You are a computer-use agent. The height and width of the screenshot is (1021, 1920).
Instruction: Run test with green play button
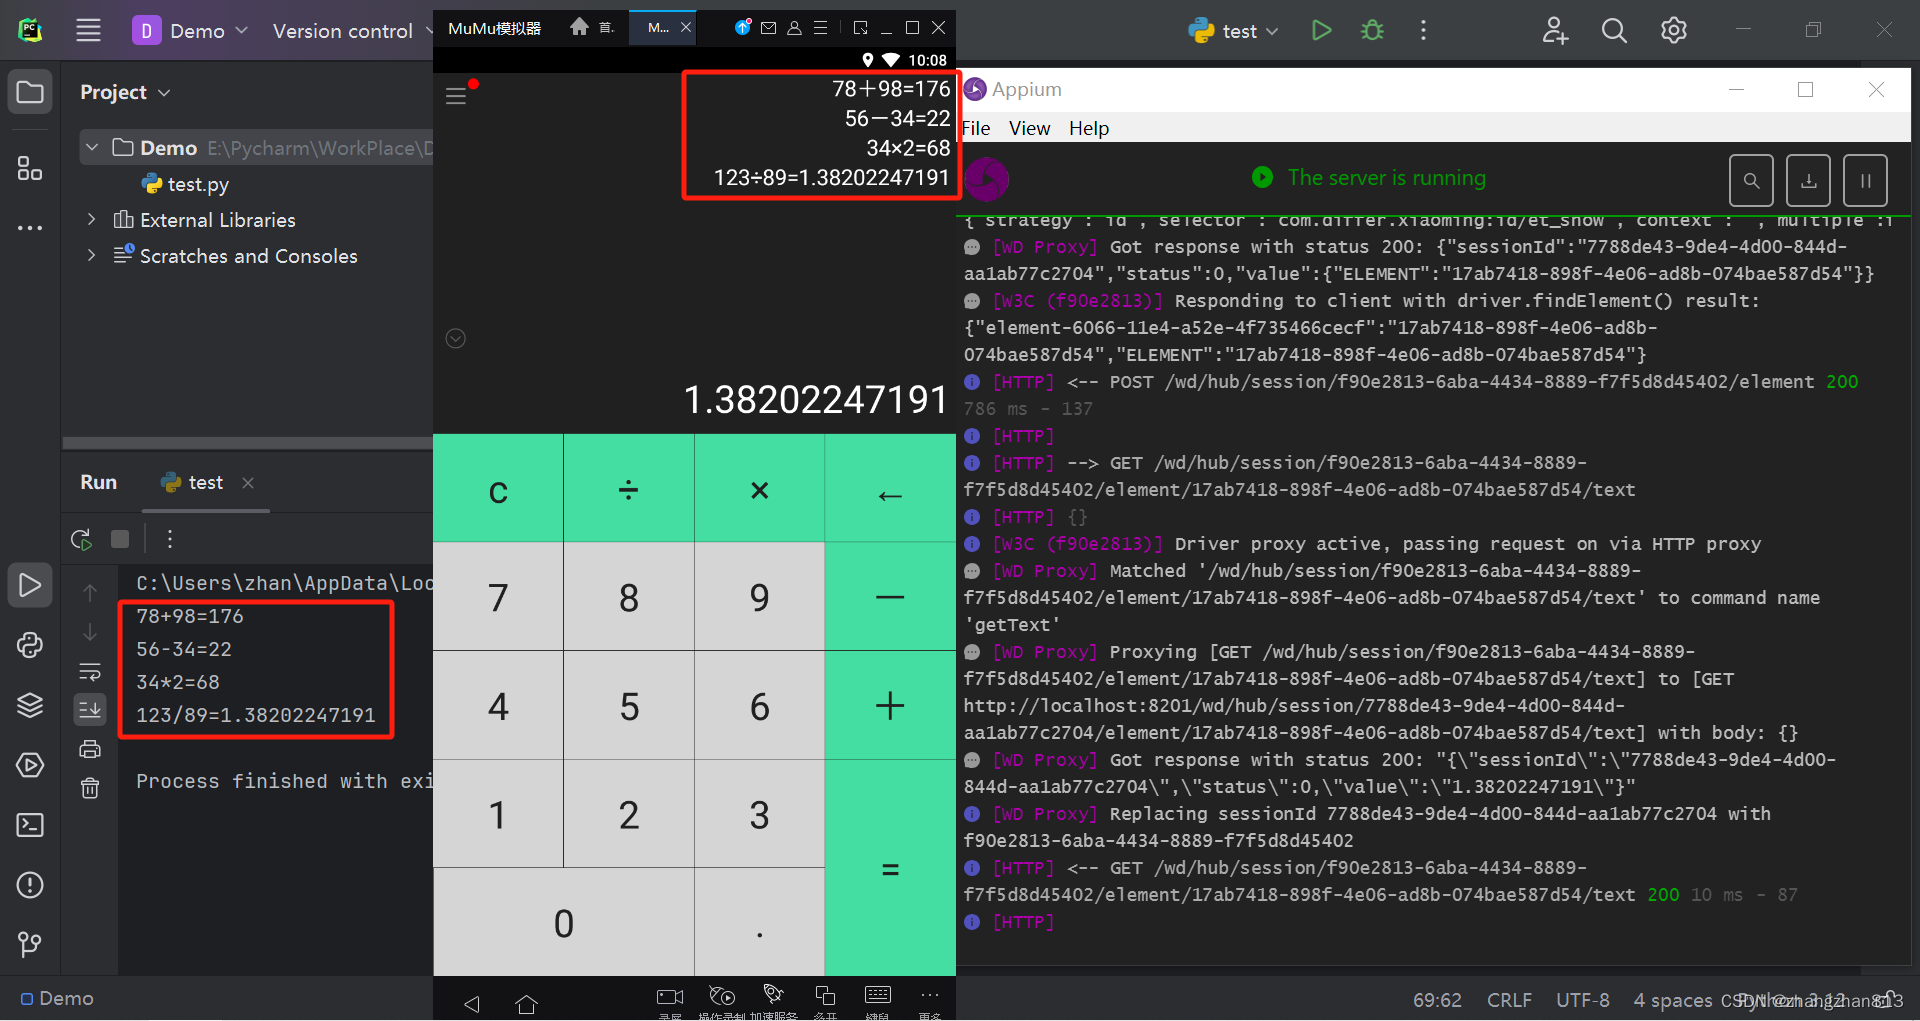(x=1322, y=30)
